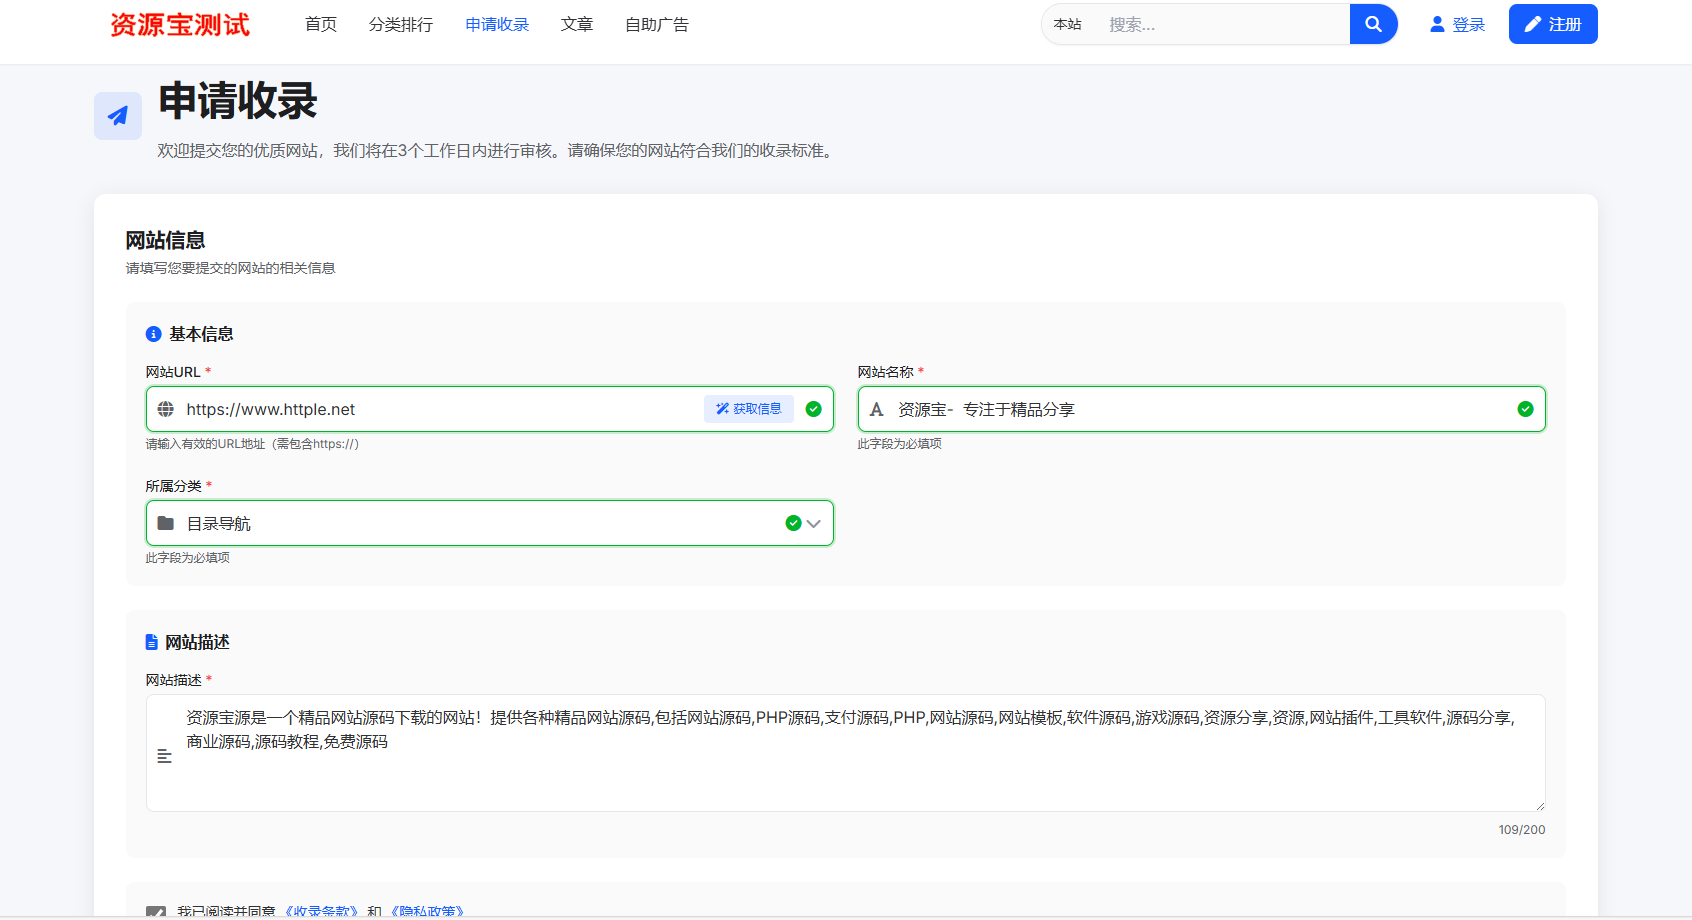
Task: Click the pencil icon in the 注册 button
Action: click(1533, 24)
